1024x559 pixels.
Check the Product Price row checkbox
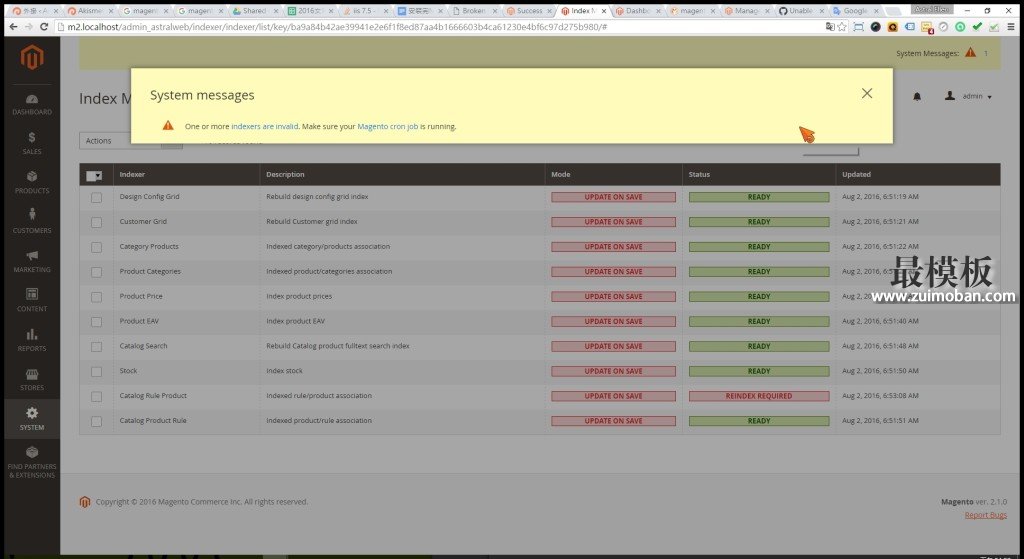pyautogui.click(x=97, y=296)
